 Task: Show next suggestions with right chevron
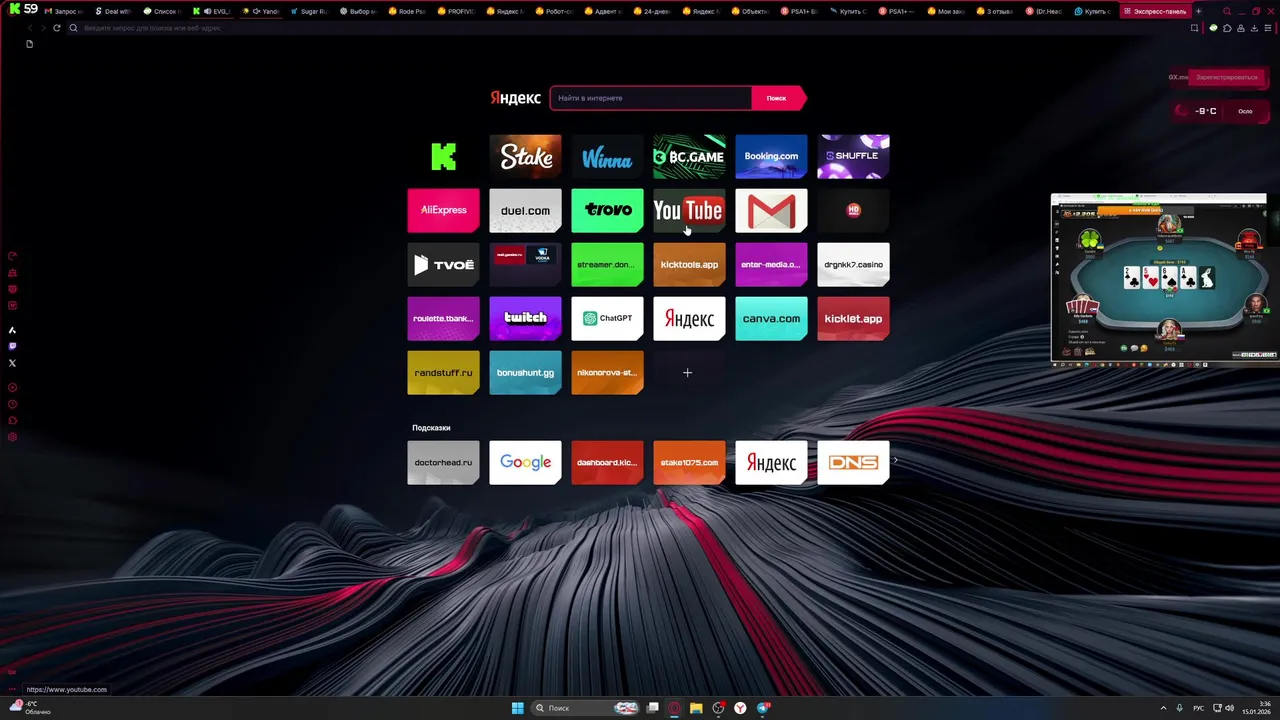pos(896,461)
